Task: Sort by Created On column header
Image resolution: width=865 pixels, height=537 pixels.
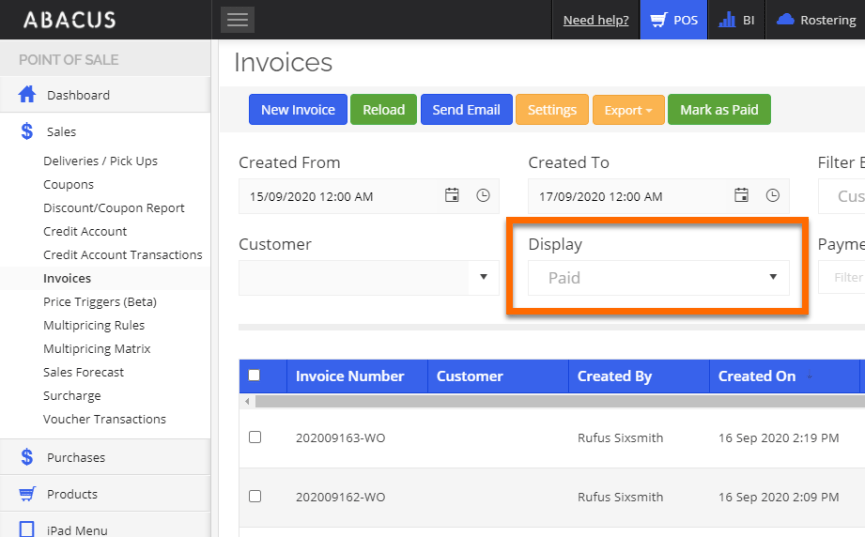Action: pos(757,376)
